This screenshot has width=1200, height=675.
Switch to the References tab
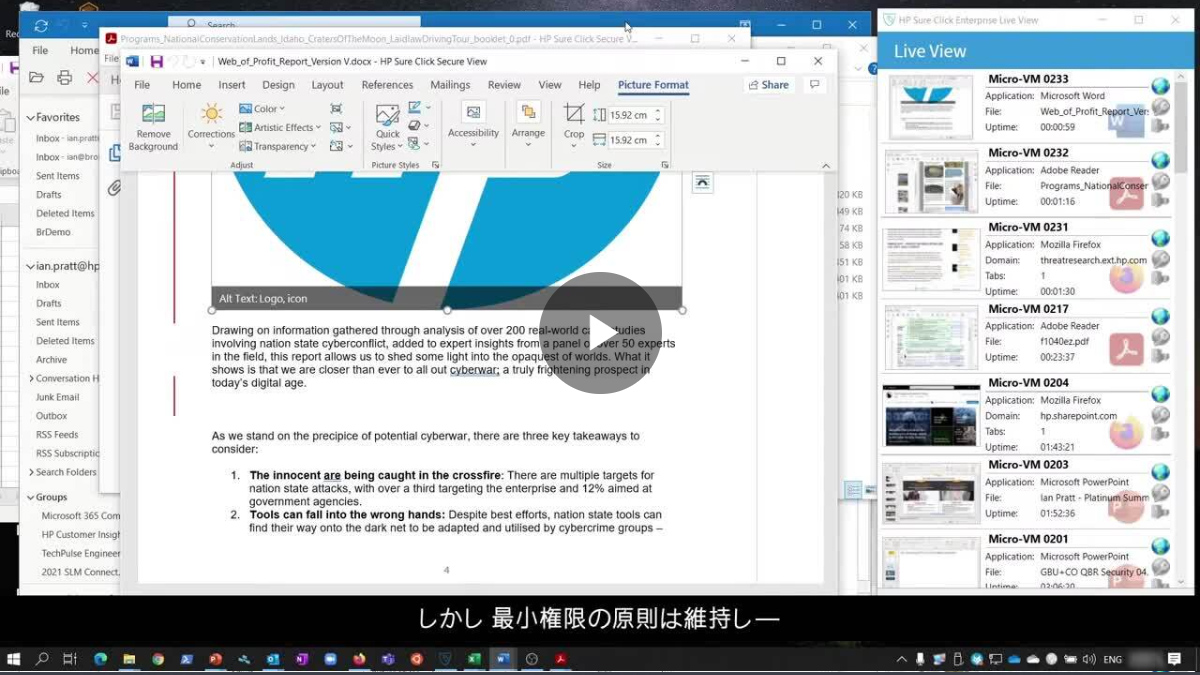coord(387,85)
